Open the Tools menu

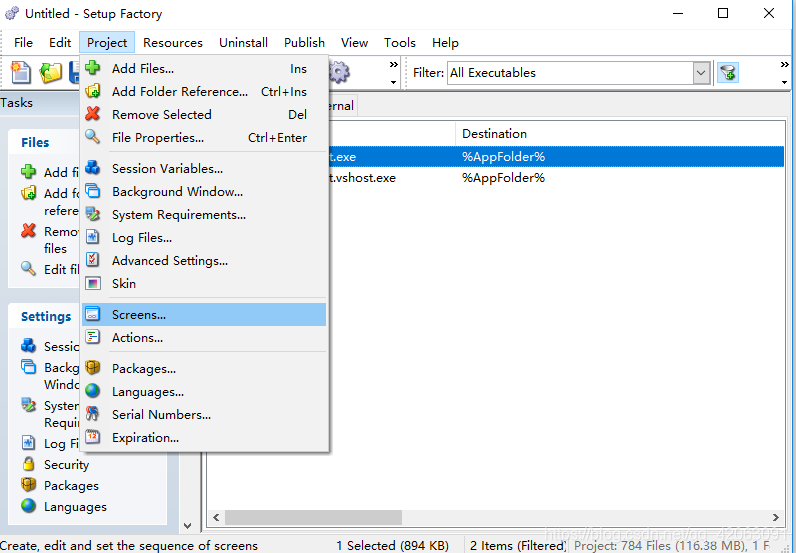click(400, 43)
